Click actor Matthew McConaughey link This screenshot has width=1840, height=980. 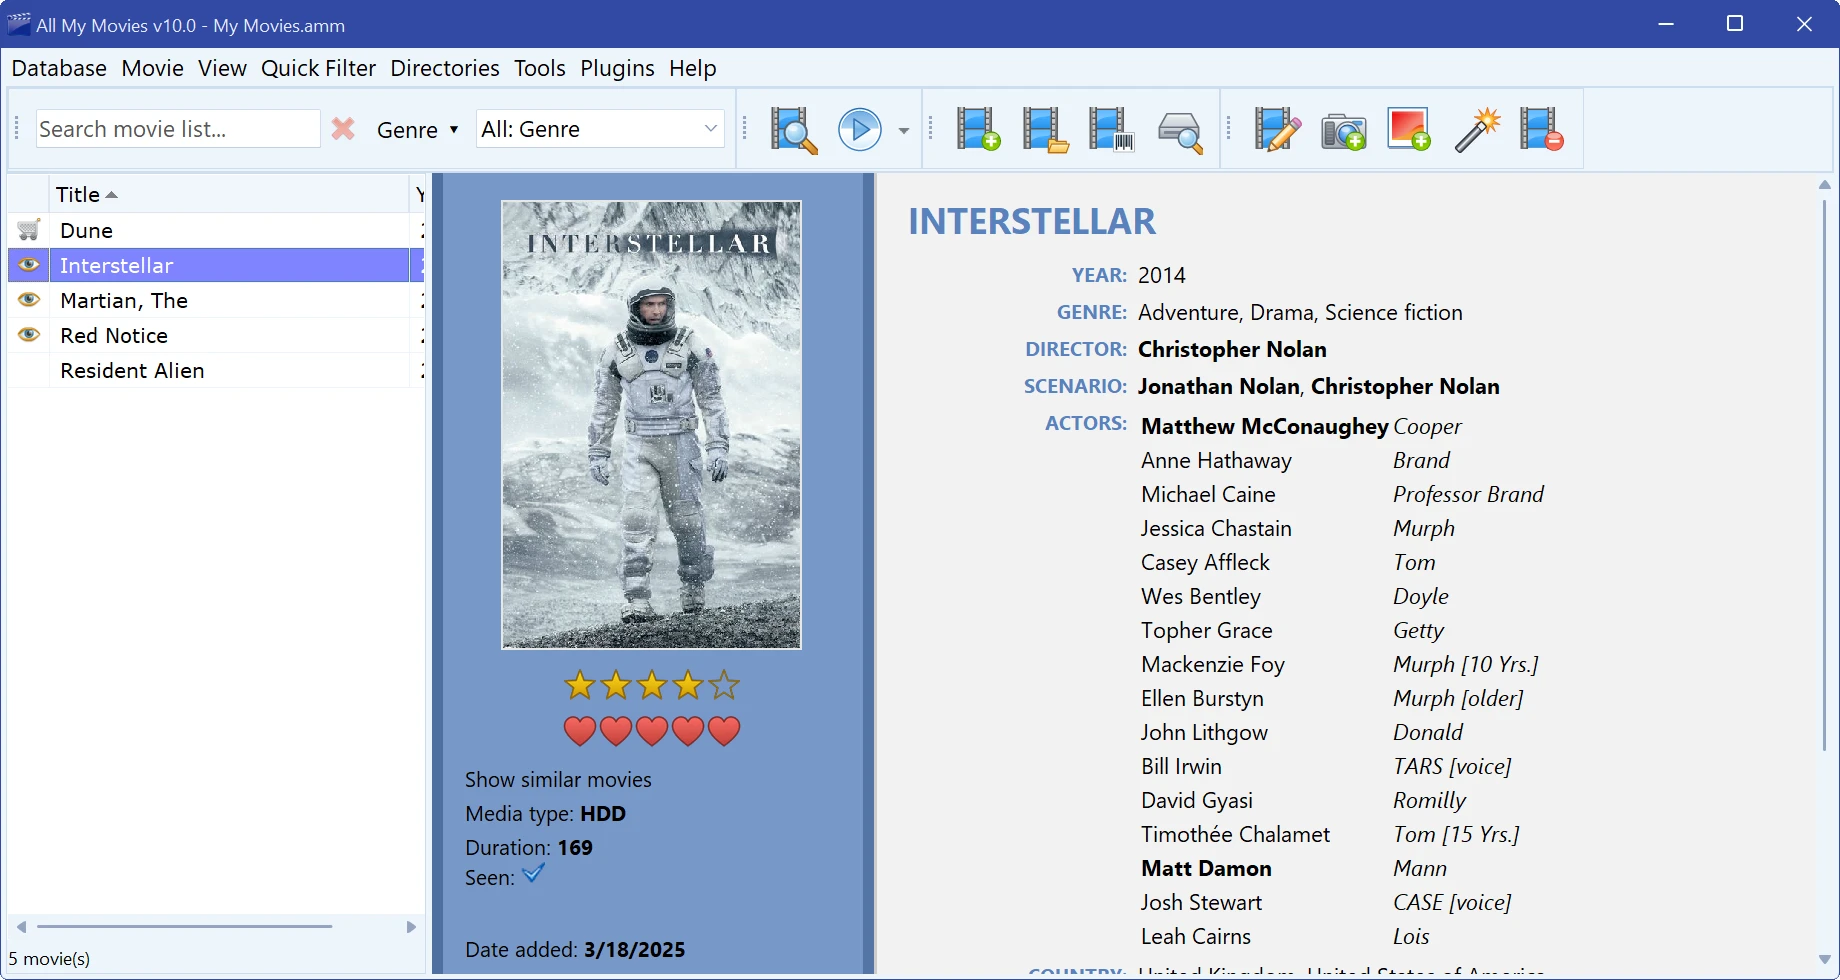1265,426
